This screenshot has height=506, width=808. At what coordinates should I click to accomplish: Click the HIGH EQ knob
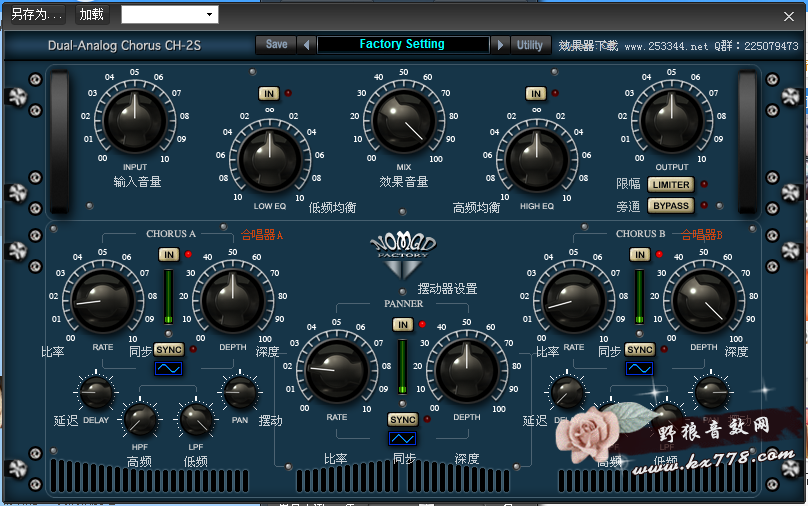pyautogui.click(x=536, y=159)
